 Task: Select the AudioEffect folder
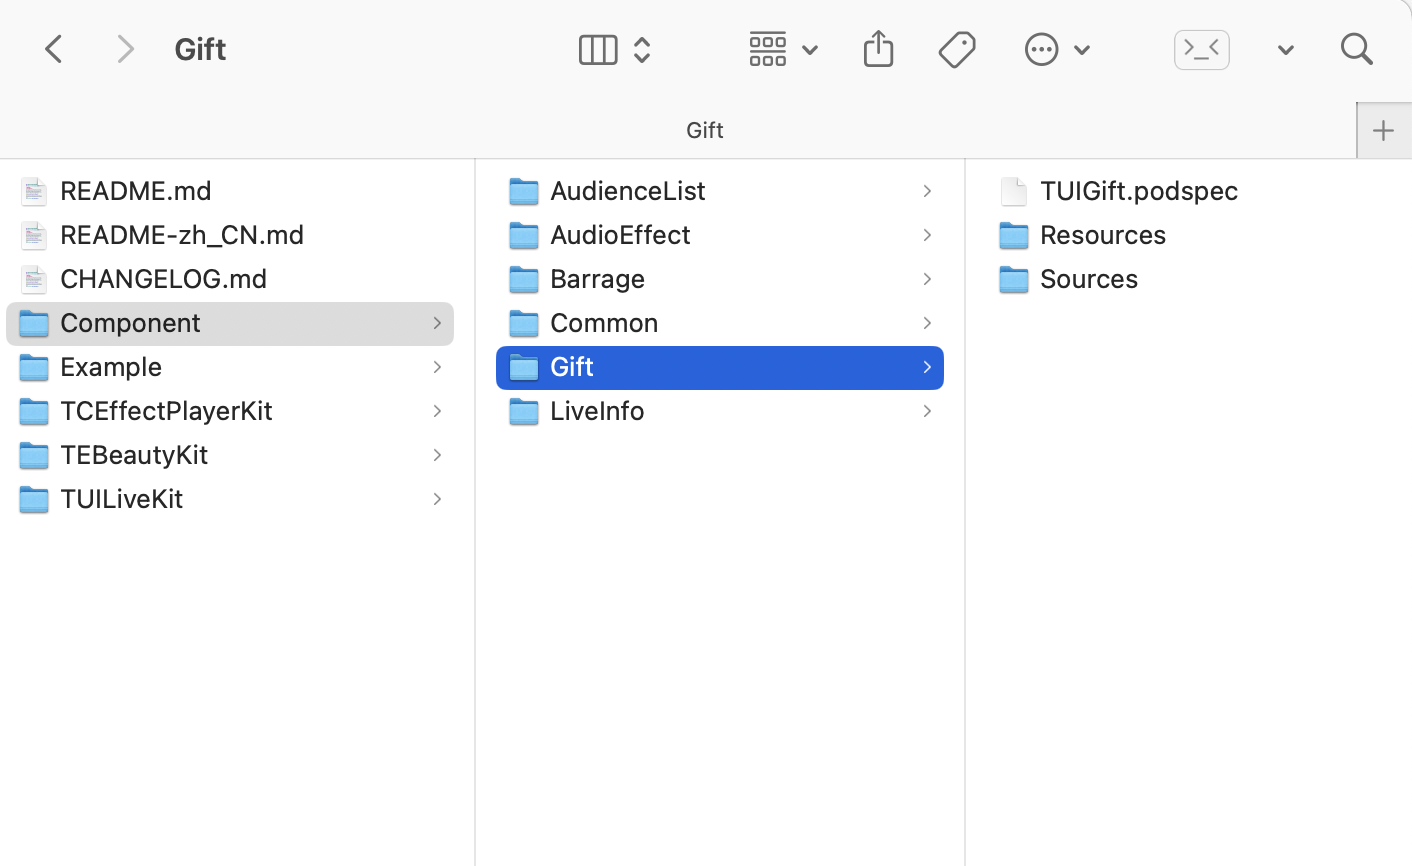click(620, 234)
